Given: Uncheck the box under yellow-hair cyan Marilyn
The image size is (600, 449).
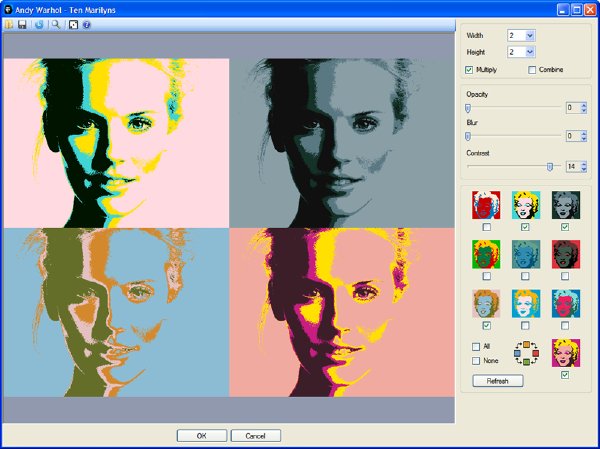Looking at the screenshot, I should (x=525, y=227).
